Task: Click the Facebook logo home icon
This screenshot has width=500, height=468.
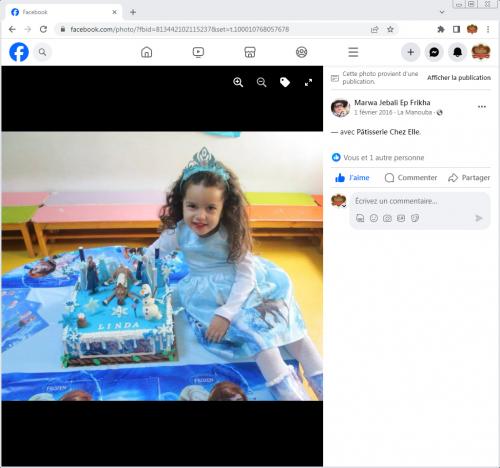Action: [19, 52]
